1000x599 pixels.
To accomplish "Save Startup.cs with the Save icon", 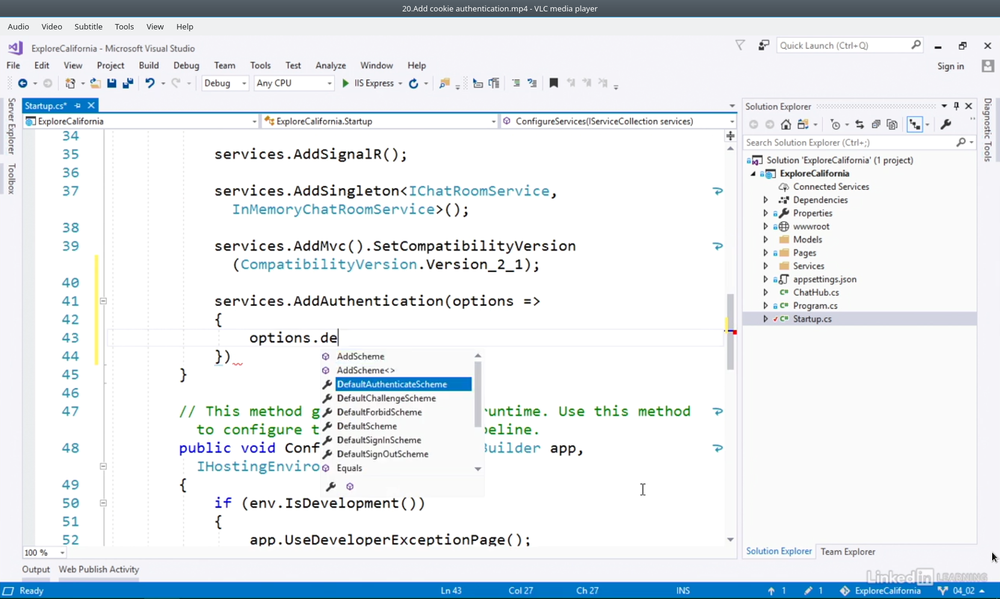I will tap(112, 84).
